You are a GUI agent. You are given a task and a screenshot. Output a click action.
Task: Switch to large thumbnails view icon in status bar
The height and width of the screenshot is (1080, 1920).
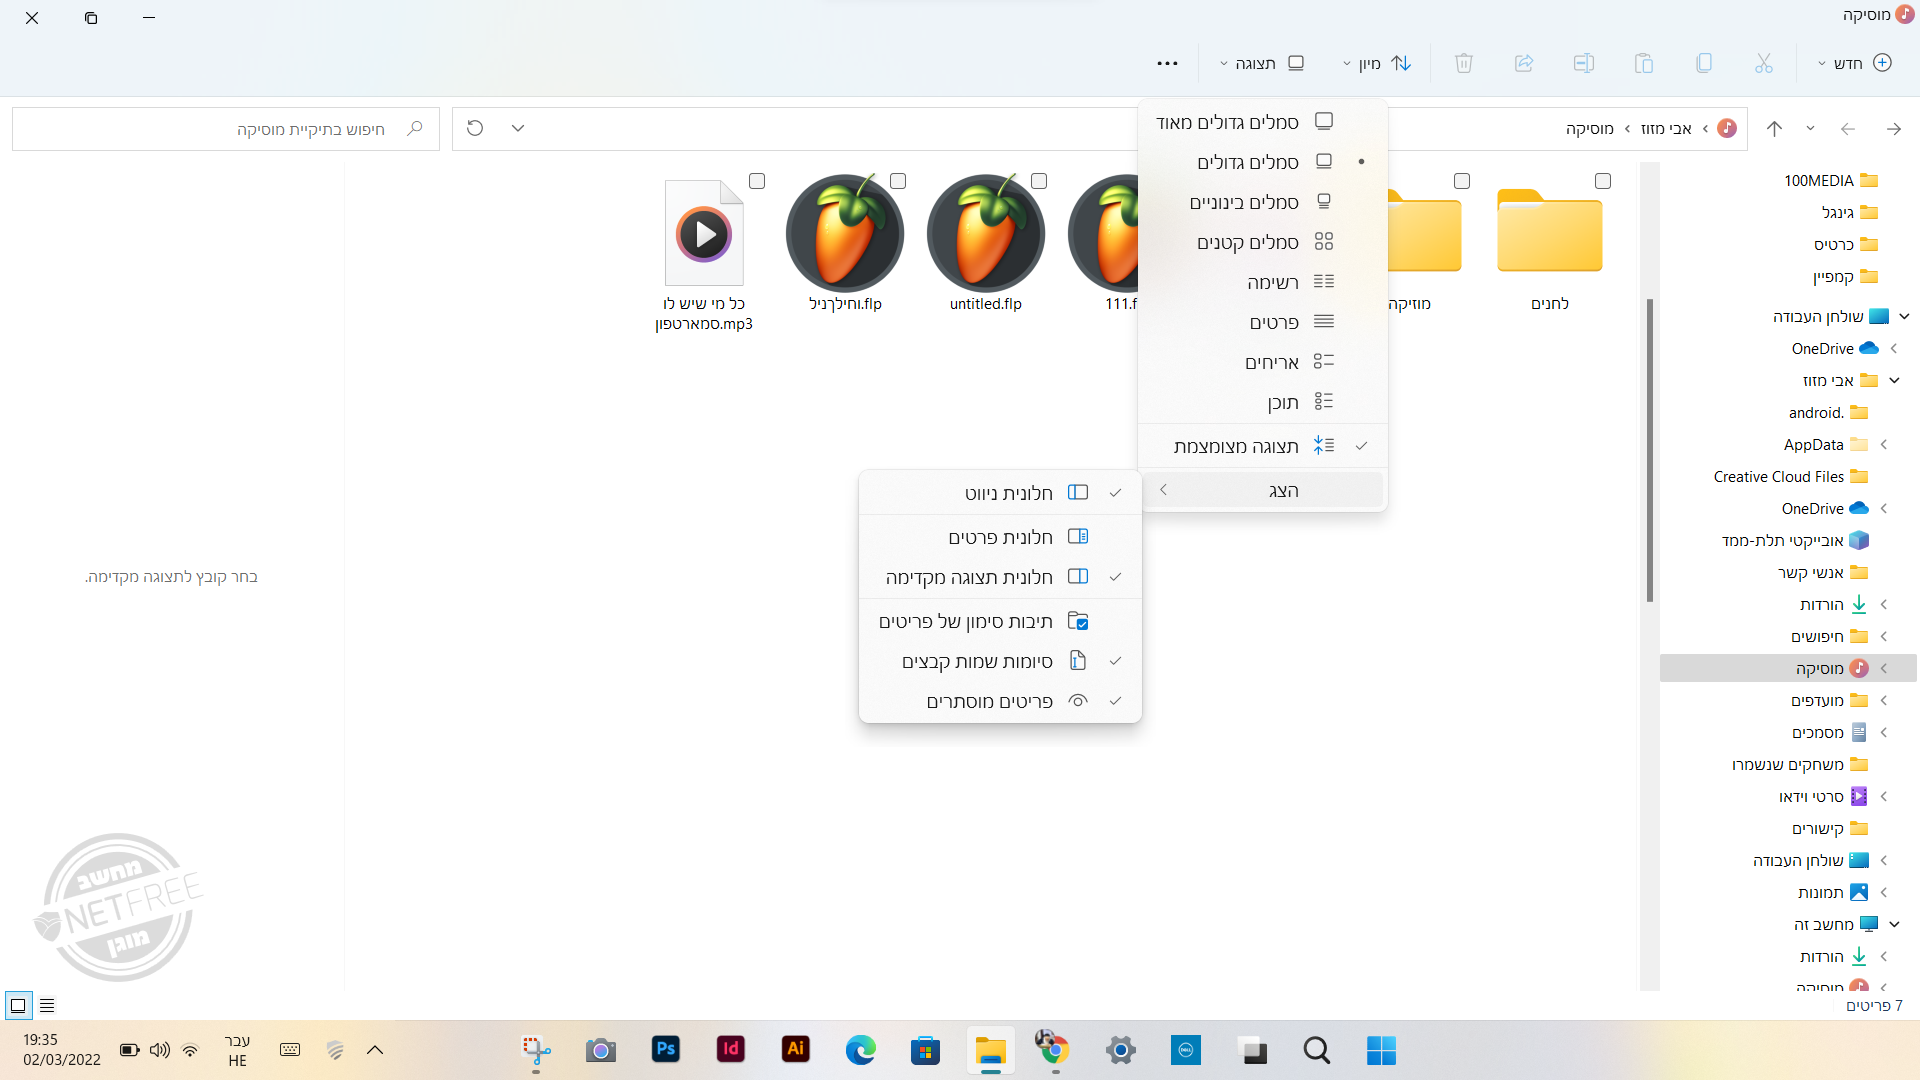(x=18, y=1005)
